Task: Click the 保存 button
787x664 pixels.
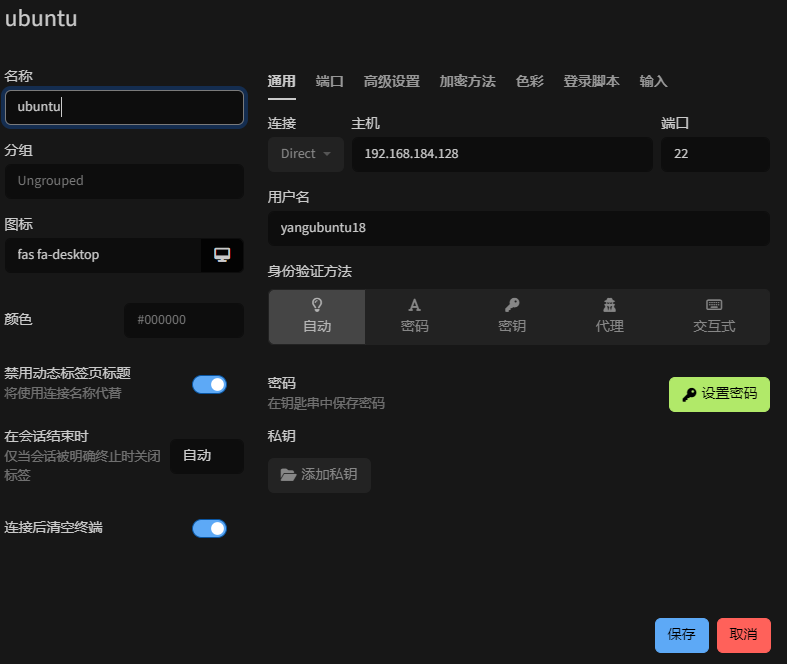Action: 681,635
